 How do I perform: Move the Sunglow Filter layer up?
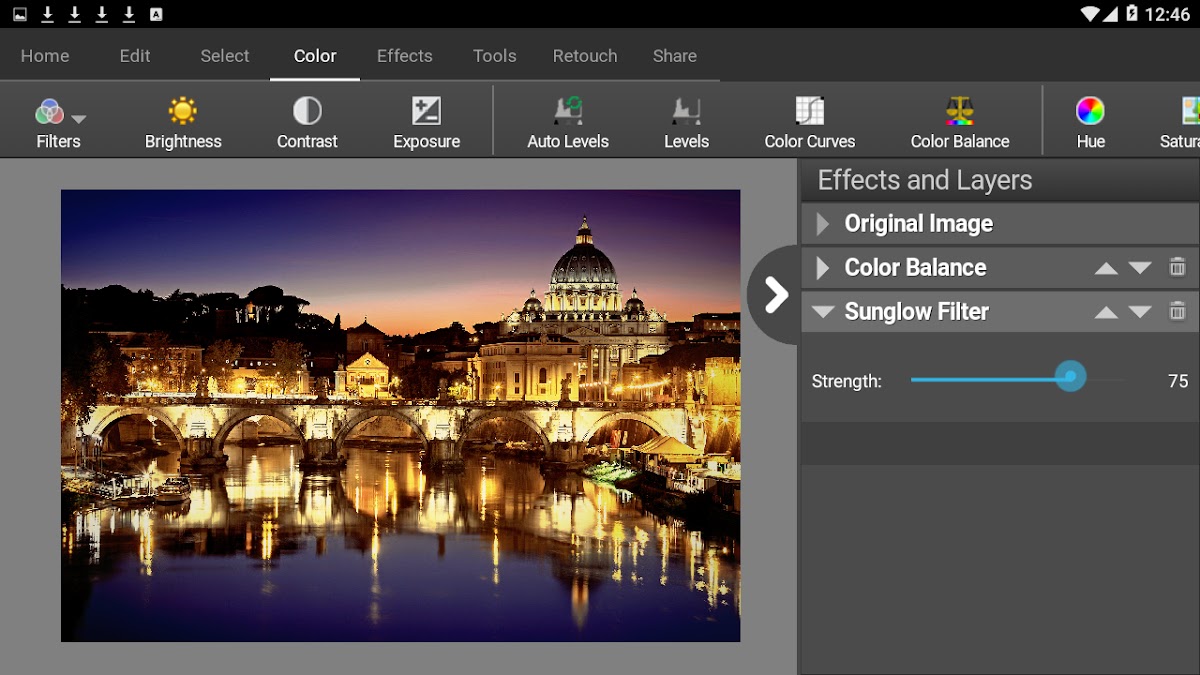tap(1106, 312)
